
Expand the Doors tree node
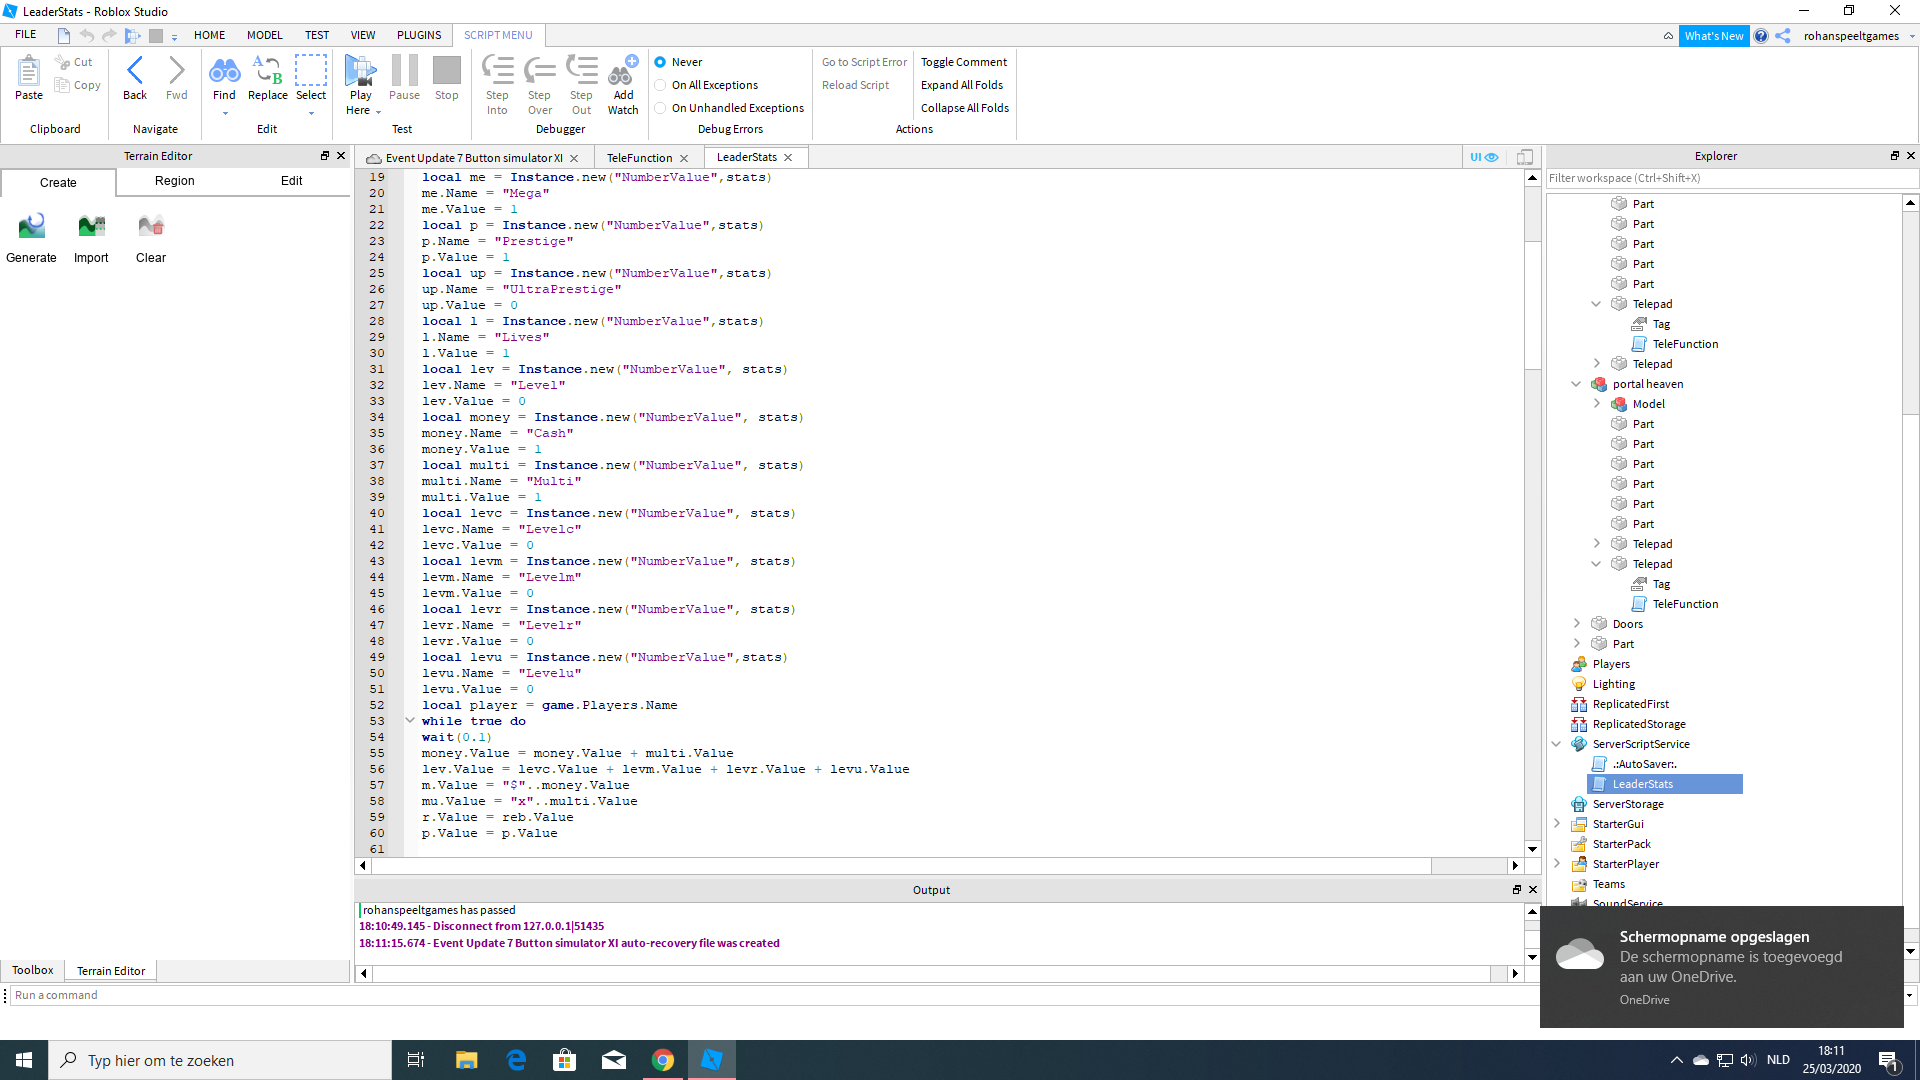[x=1577, y=624]
